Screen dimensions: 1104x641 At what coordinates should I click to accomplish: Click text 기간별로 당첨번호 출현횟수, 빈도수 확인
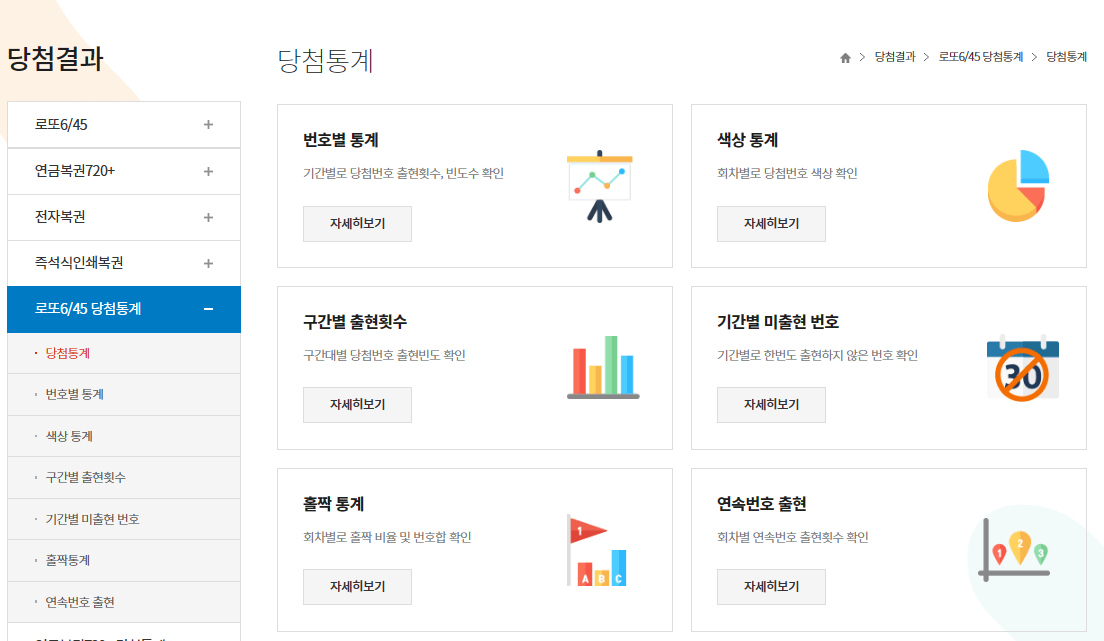pyautogui.click(x=403, y=173)
